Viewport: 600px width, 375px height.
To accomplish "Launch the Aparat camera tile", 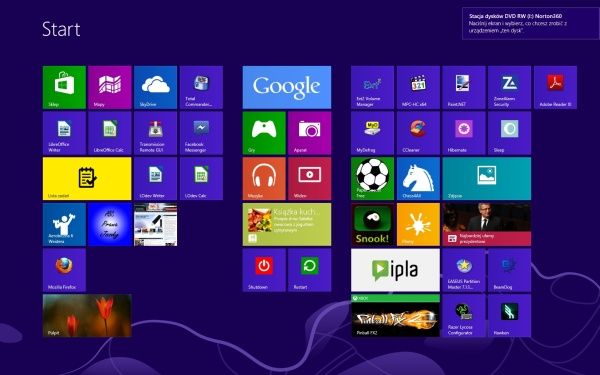I will tap(310, 133).
